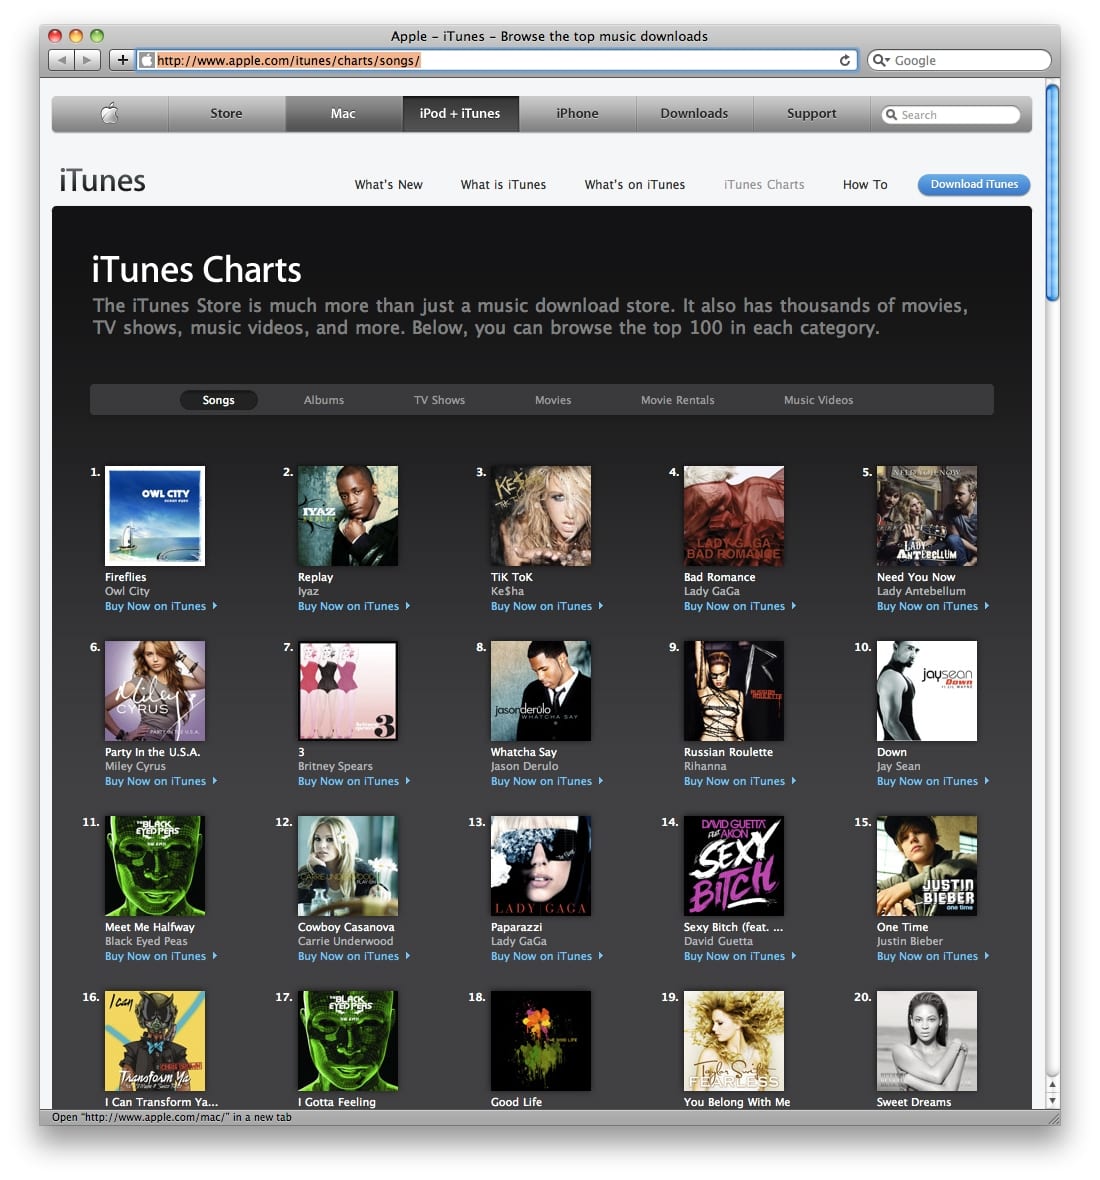Open the Store tab

pyautogui.click(x=226, y=114)
